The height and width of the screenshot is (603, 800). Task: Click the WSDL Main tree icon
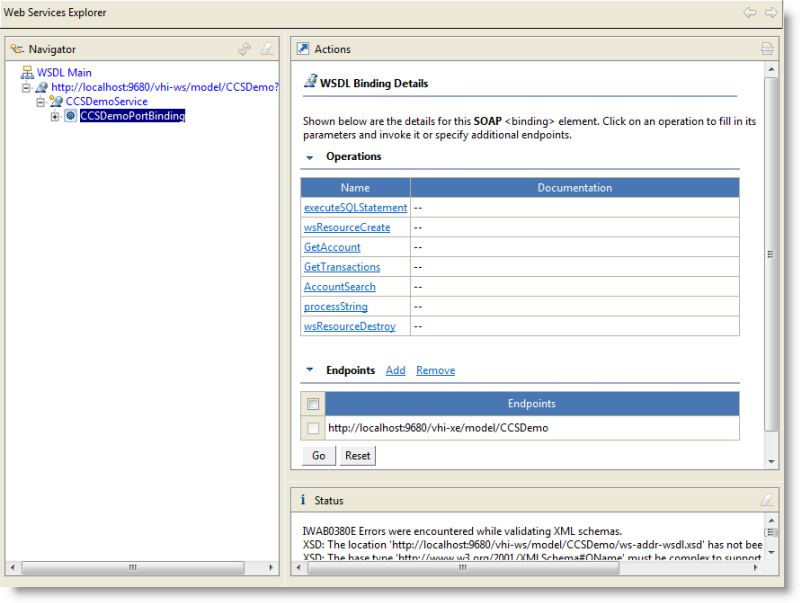pos(27,73)
